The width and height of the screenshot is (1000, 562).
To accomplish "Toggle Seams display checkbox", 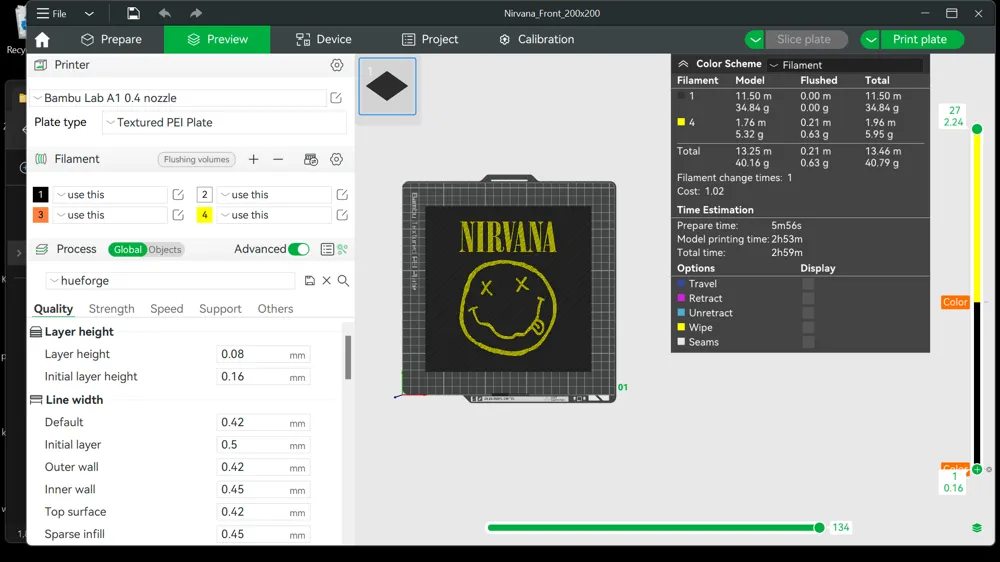I will point(808,342).
